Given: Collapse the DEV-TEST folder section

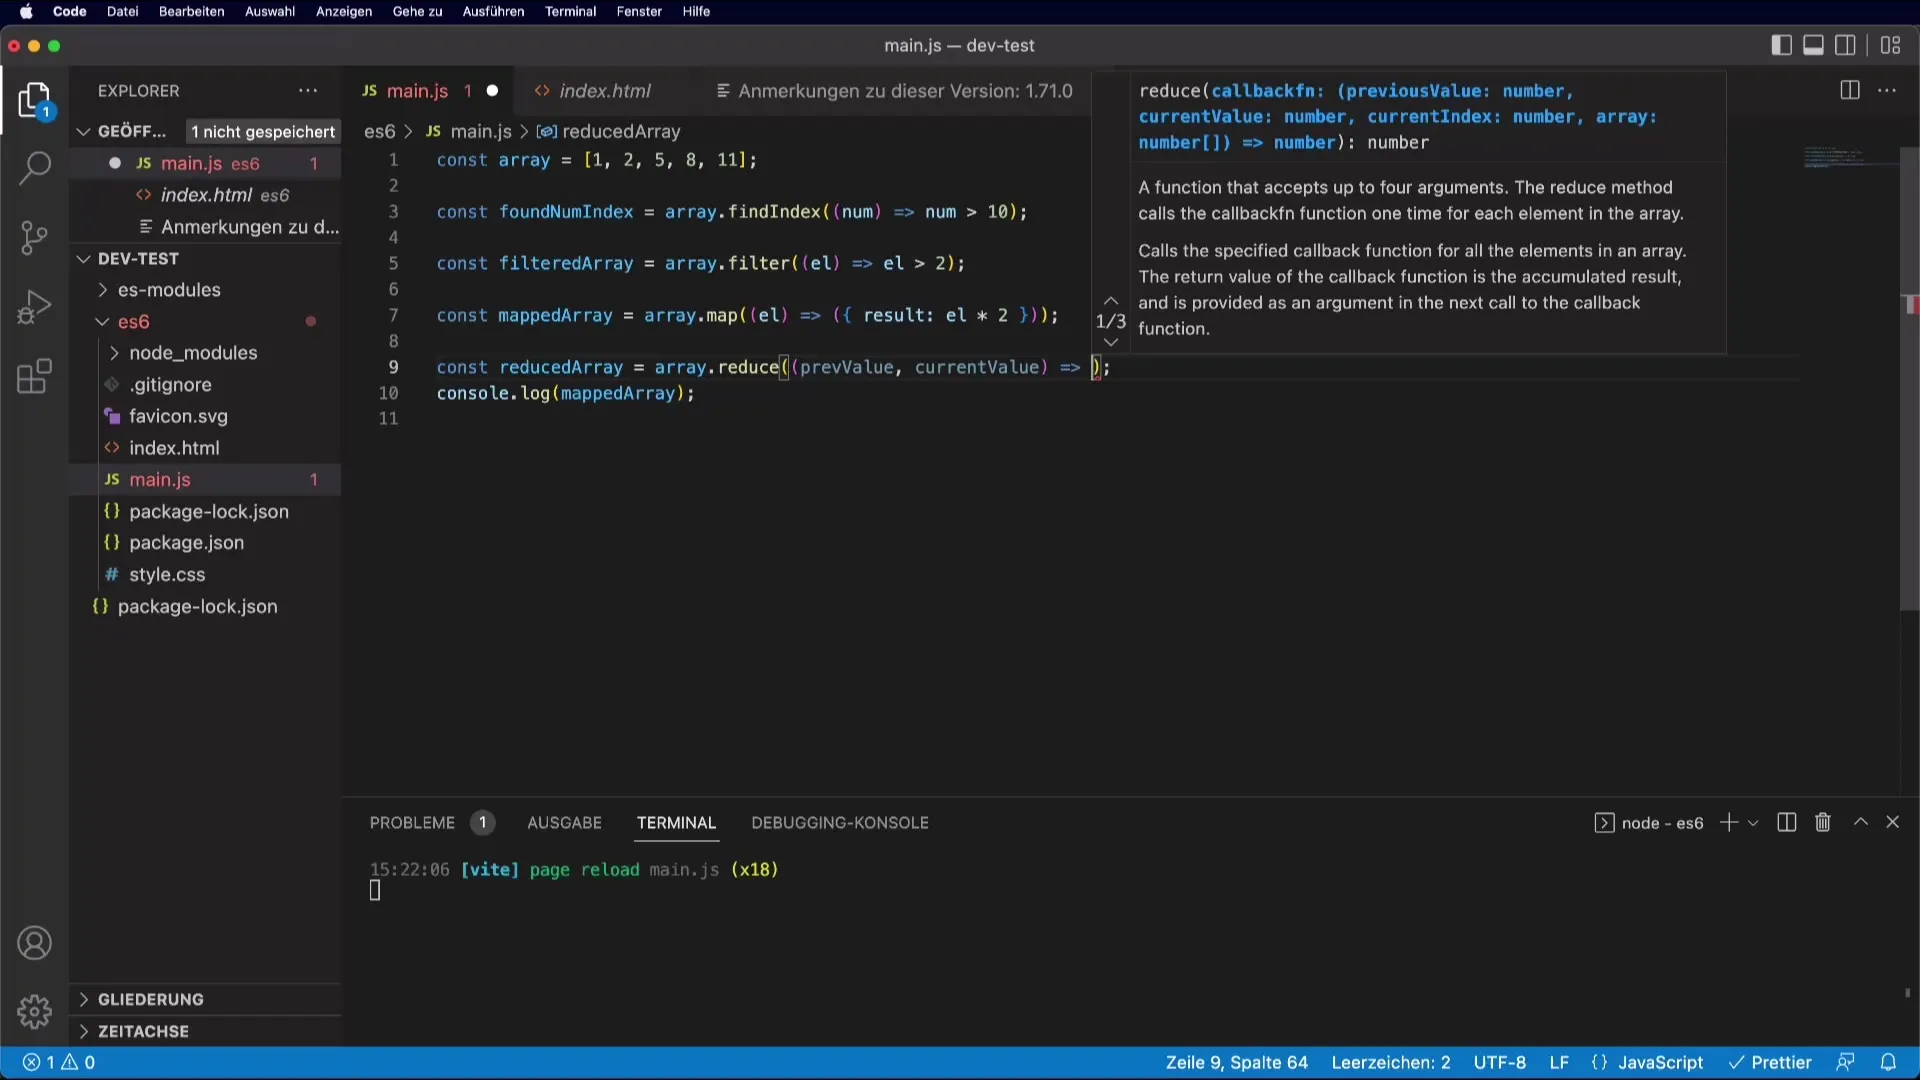Looking at the screenshot, I should (x=84, y=259).
